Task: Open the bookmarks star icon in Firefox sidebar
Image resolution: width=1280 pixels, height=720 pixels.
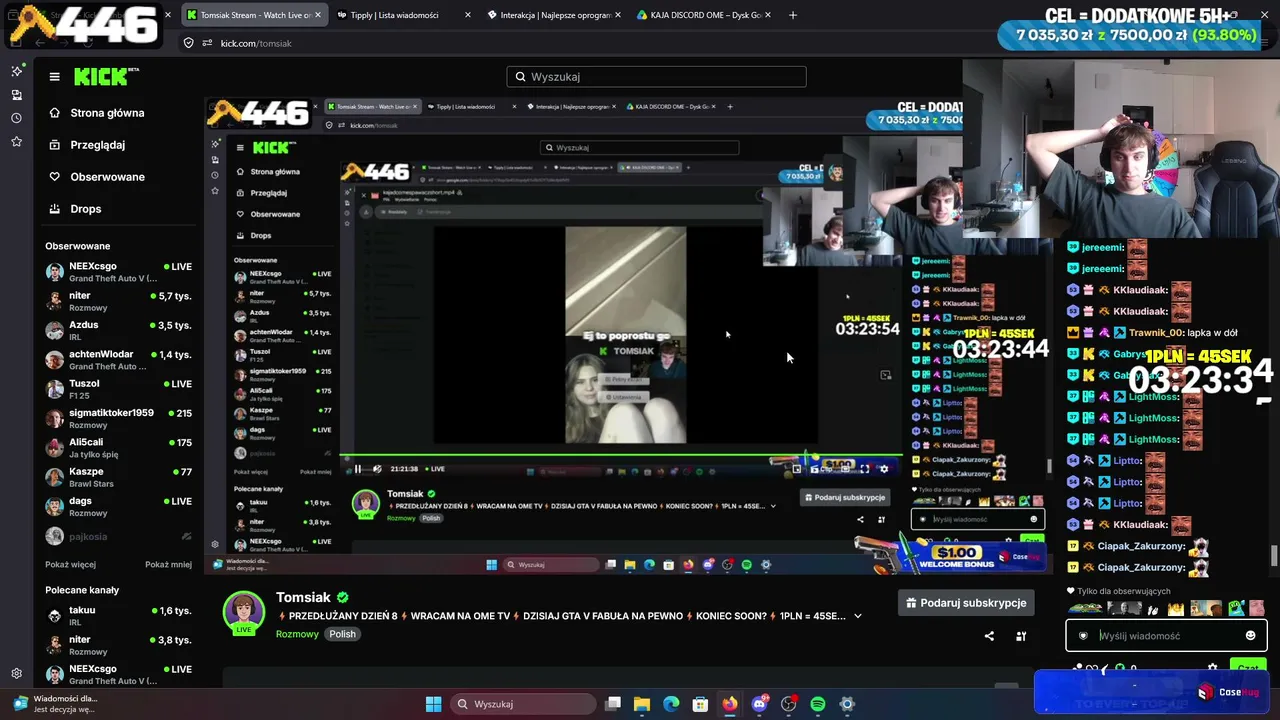Action: pos(16,142)
